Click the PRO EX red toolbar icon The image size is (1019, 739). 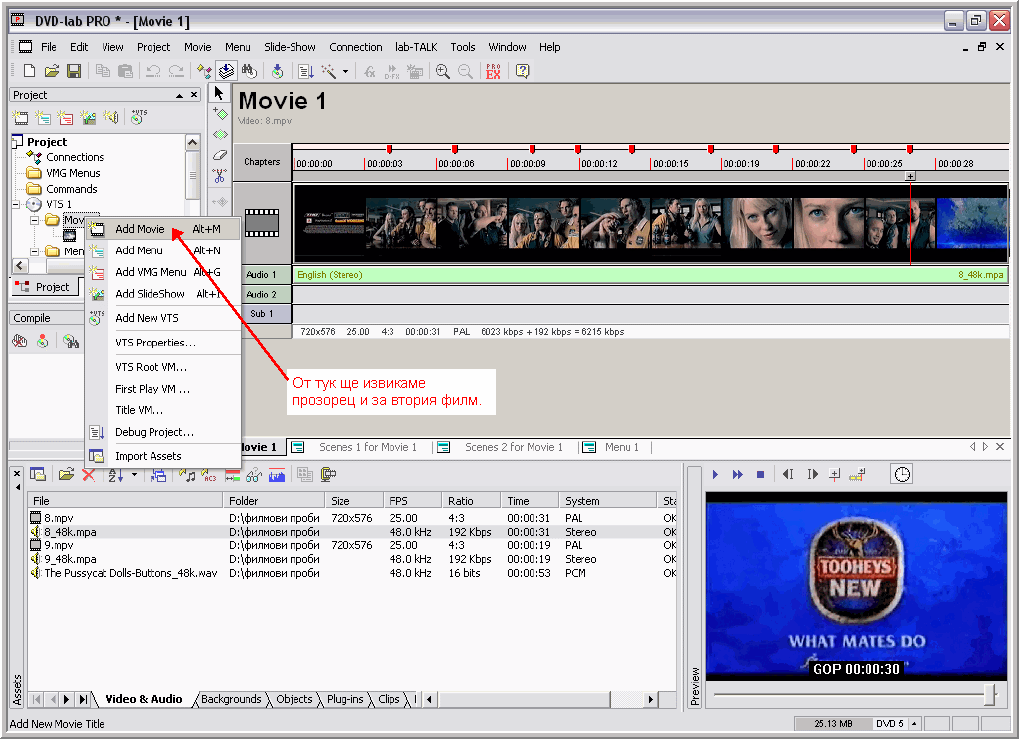pos(493,71)
